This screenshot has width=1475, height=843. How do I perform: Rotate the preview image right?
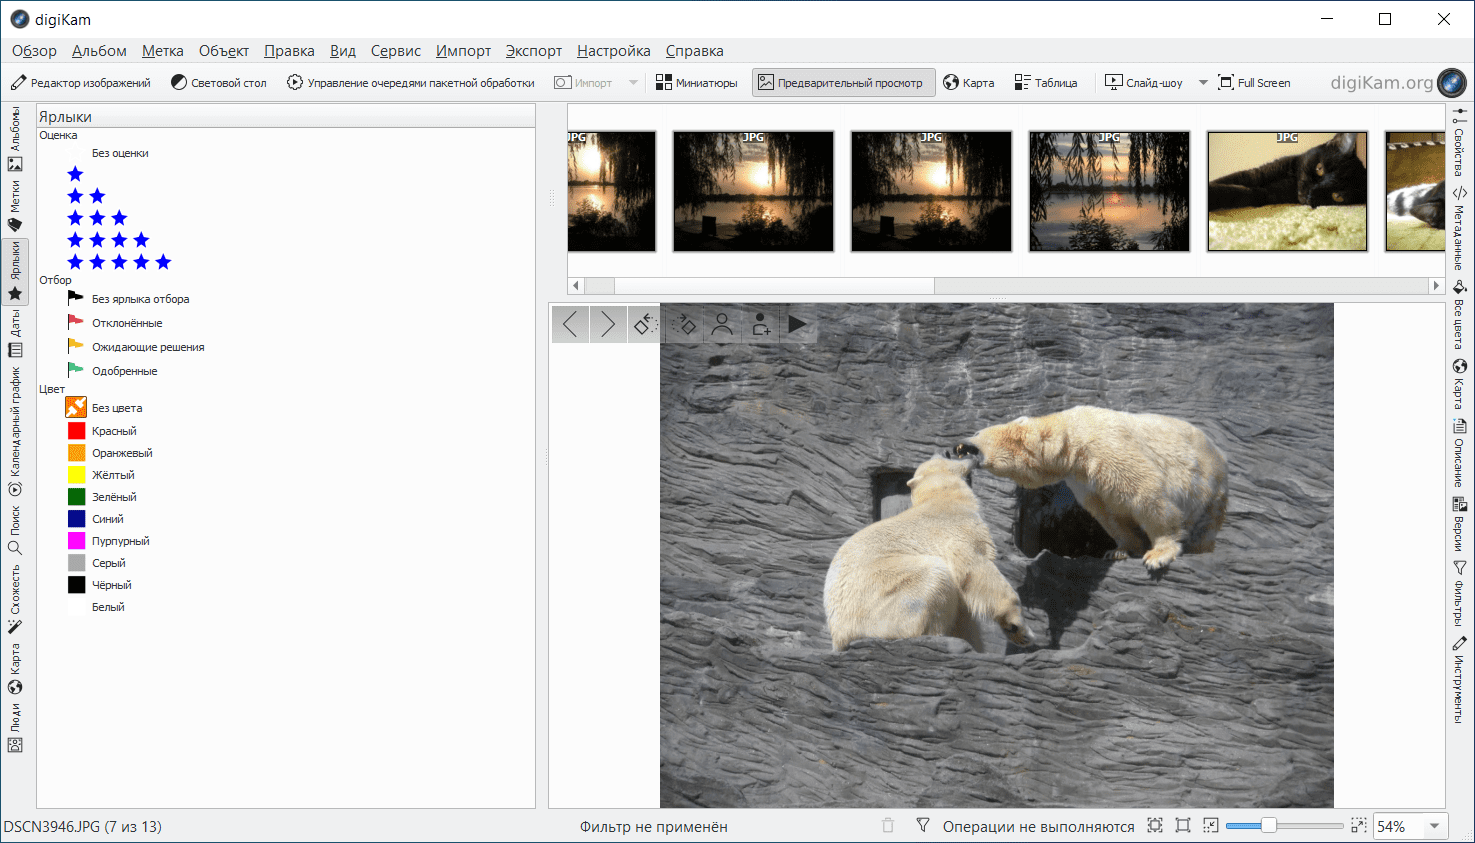point(684,324)
